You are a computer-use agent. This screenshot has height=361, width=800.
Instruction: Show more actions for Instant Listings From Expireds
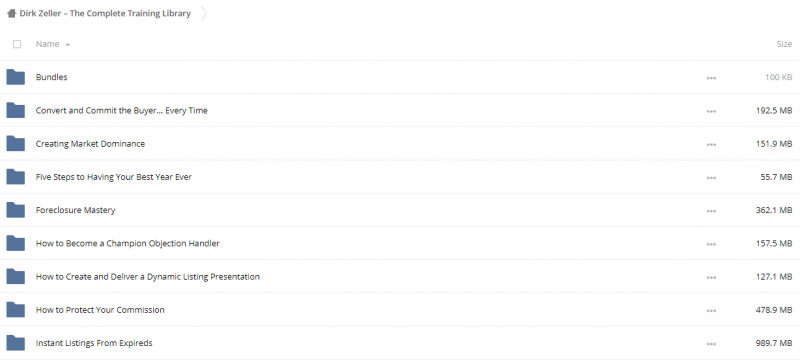[x=711, y=344]
